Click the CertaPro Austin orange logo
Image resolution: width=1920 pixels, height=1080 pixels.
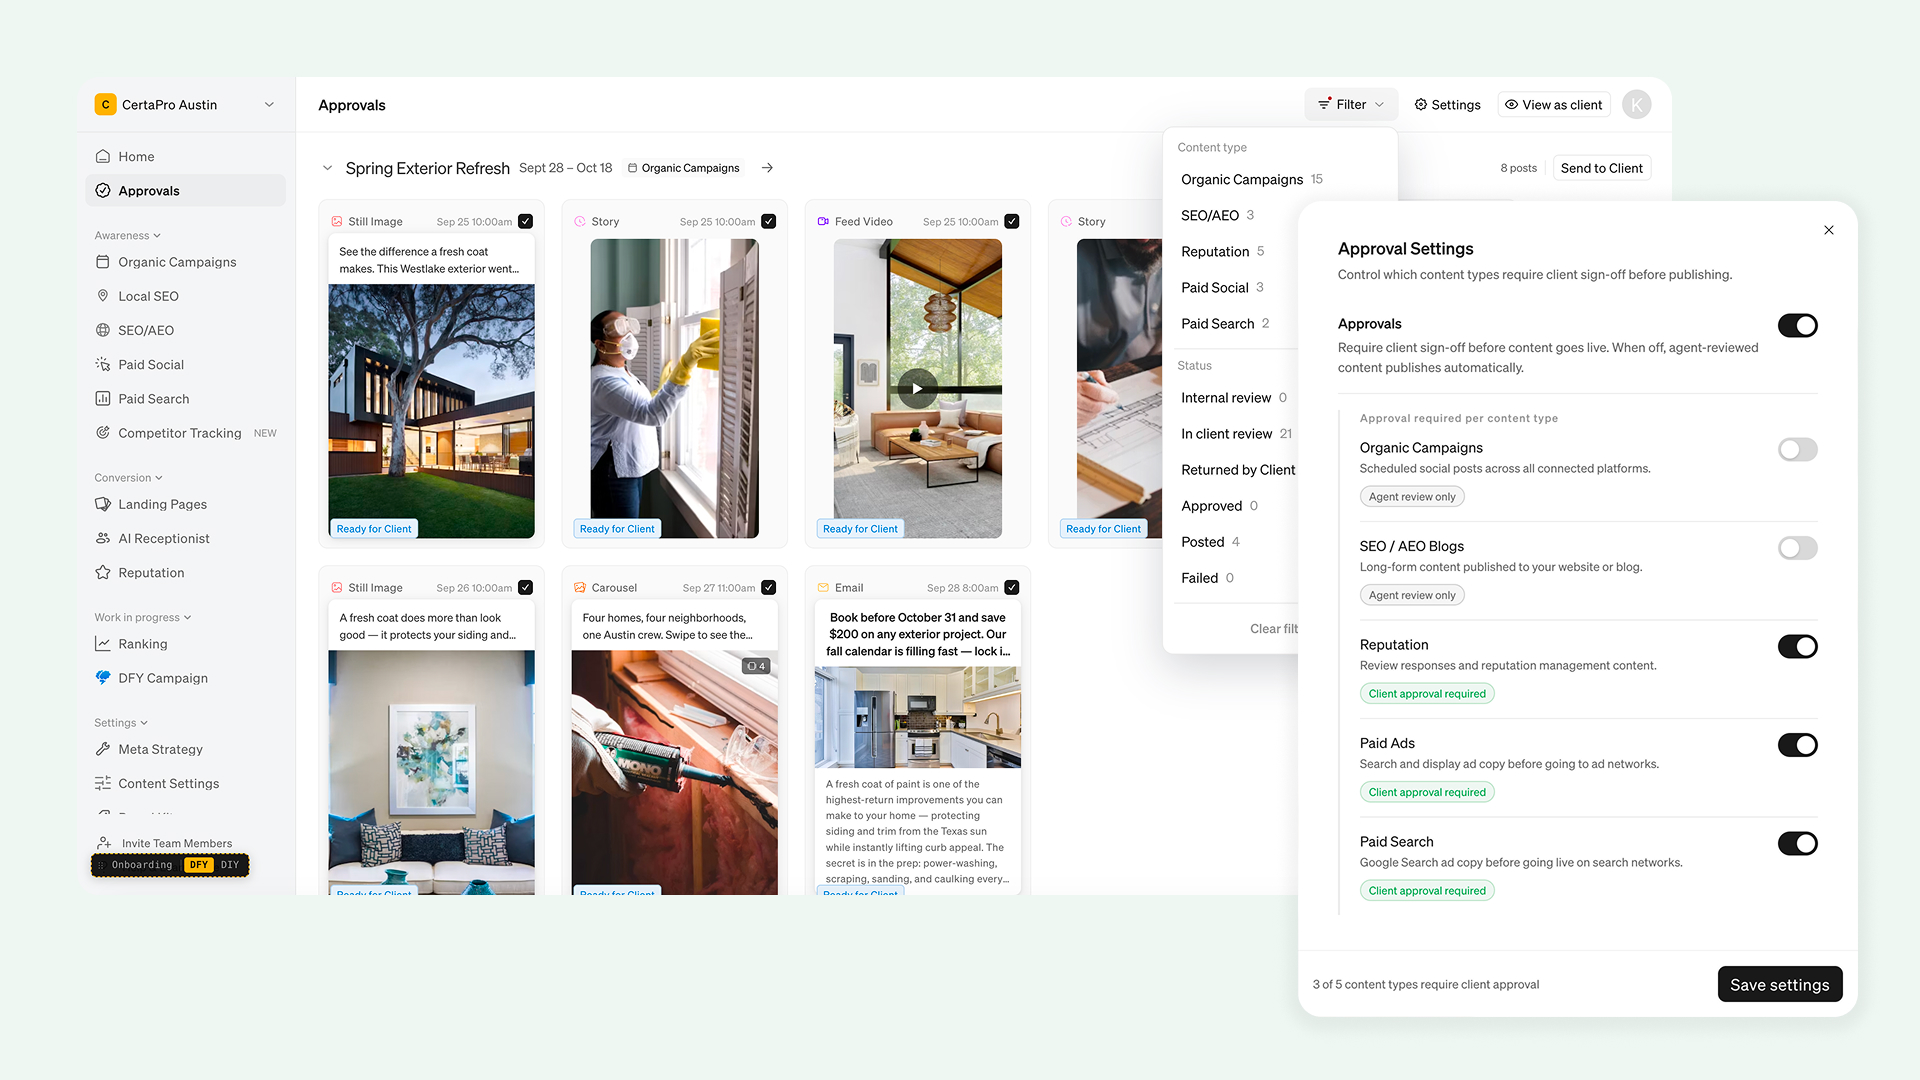click(105, 104)
